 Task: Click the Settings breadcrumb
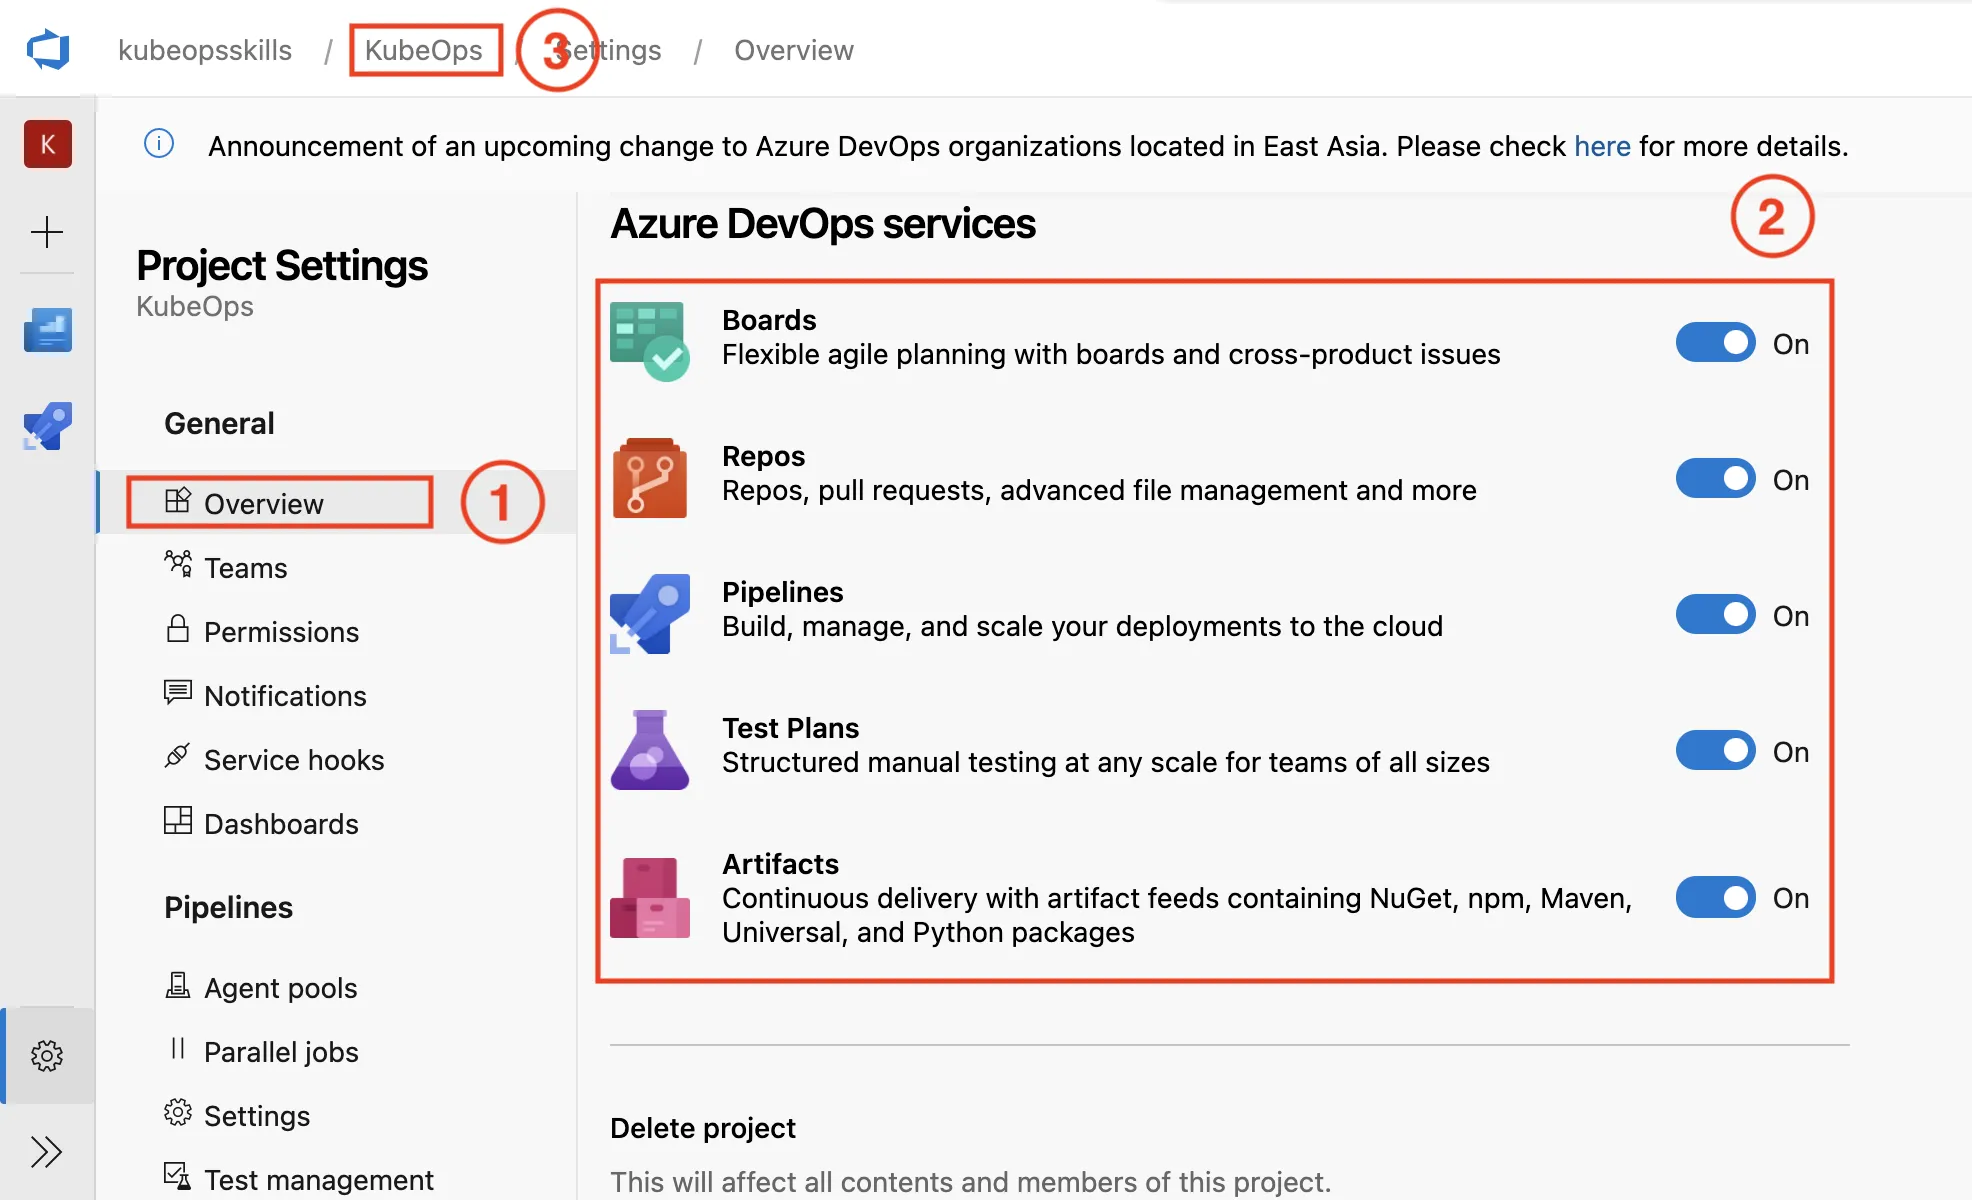608,50
